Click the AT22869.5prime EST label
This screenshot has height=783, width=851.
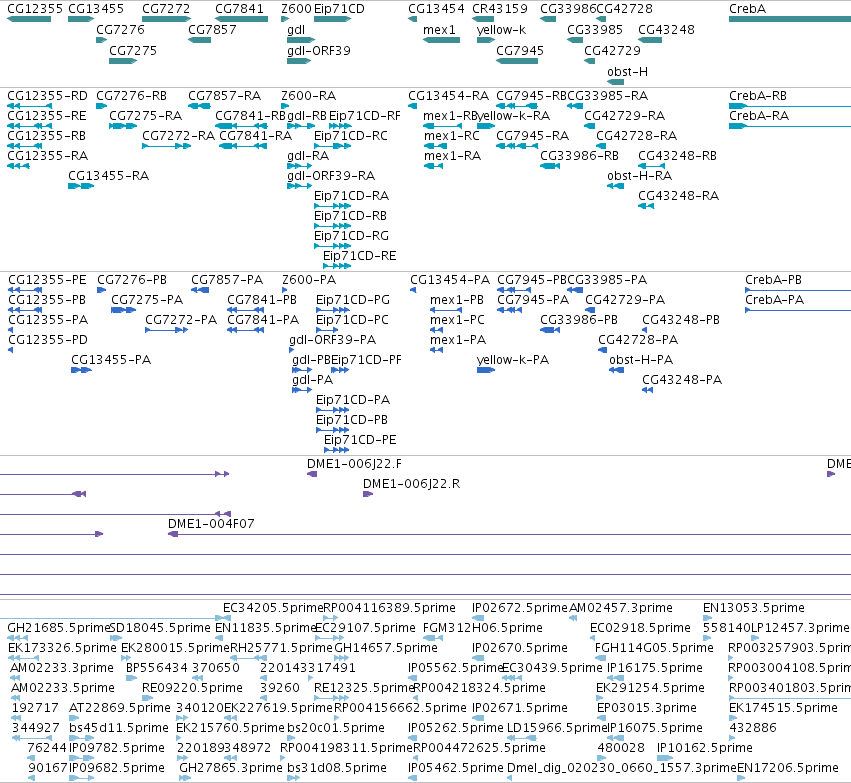[119, 708]
